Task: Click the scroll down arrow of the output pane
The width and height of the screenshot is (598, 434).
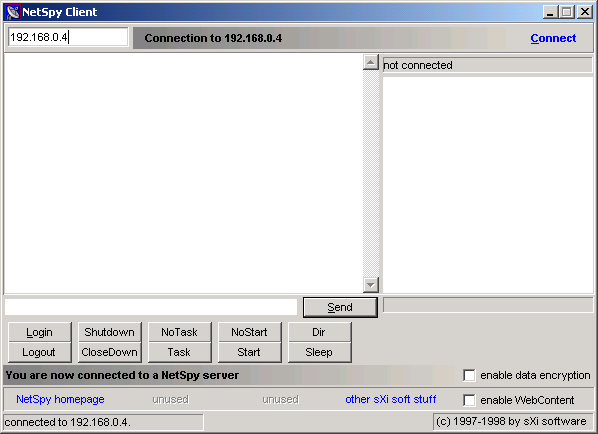Action: [371, 285]
